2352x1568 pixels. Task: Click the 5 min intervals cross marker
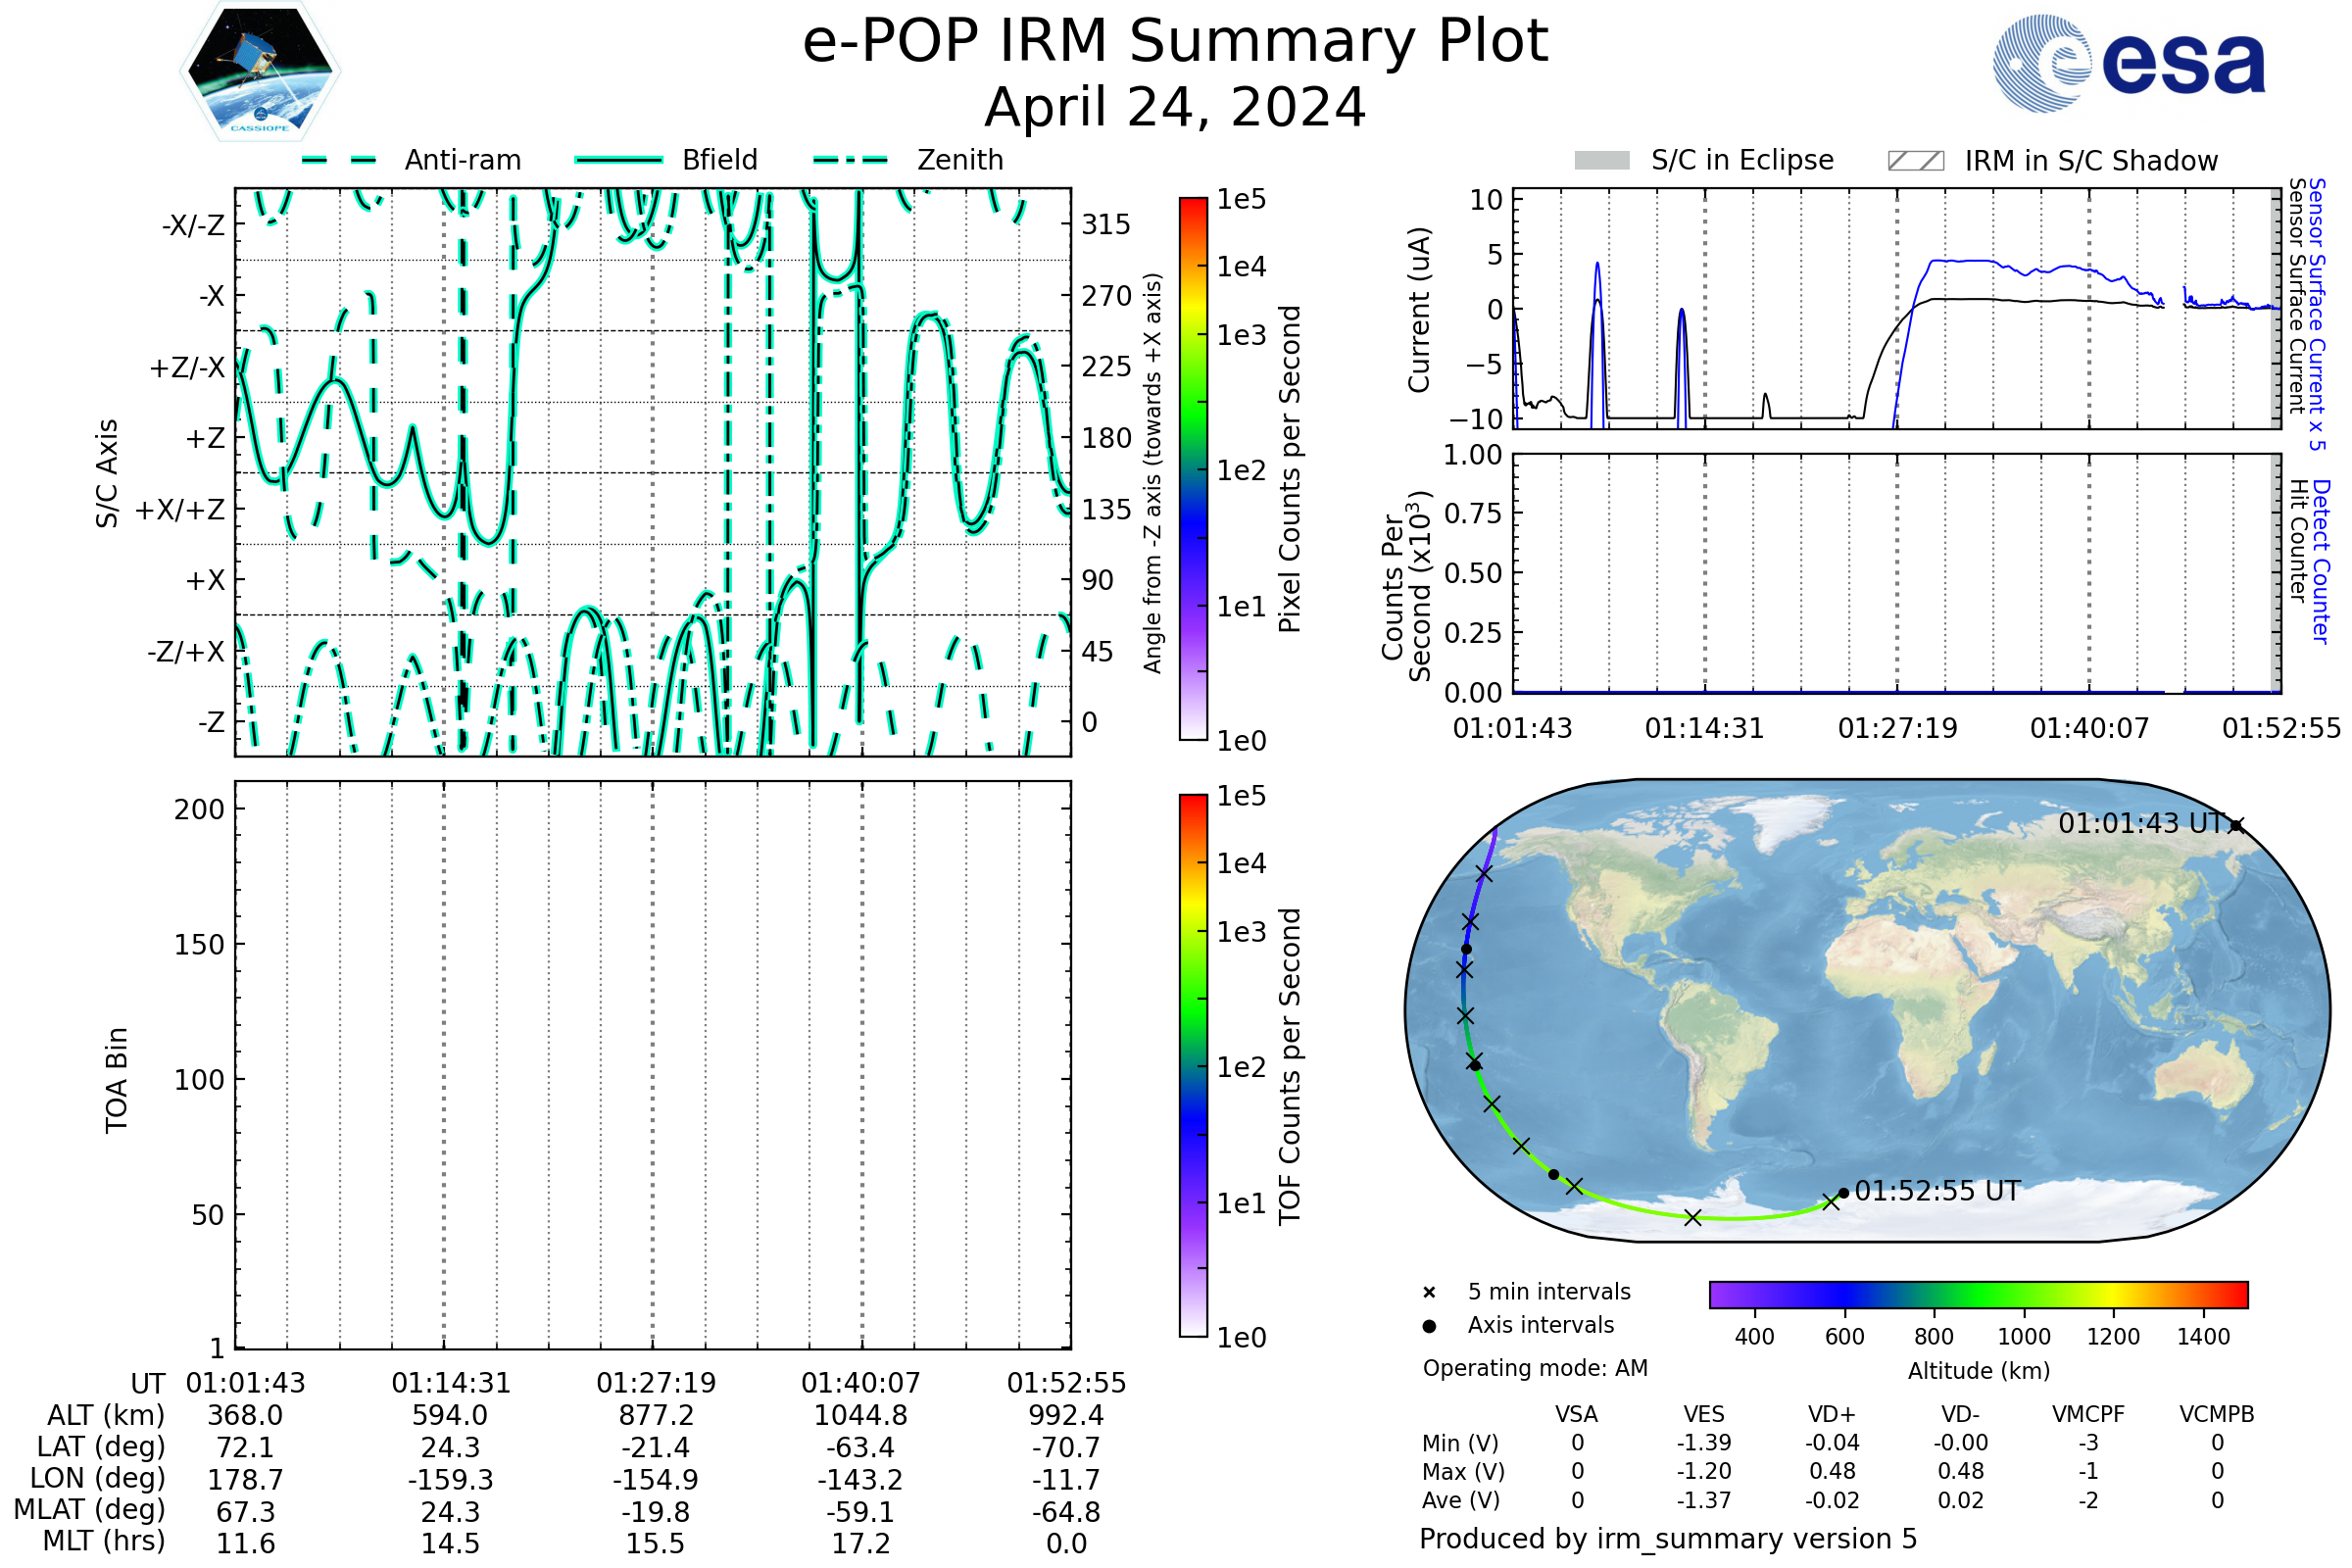(1429, 1293)
